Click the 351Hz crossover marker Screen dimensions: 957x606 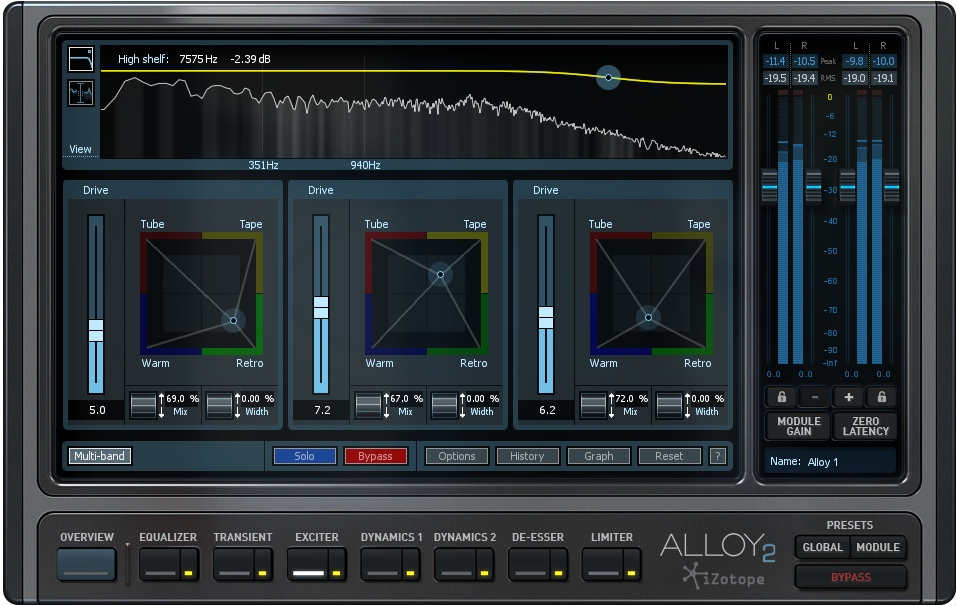(x=263, y=165)
